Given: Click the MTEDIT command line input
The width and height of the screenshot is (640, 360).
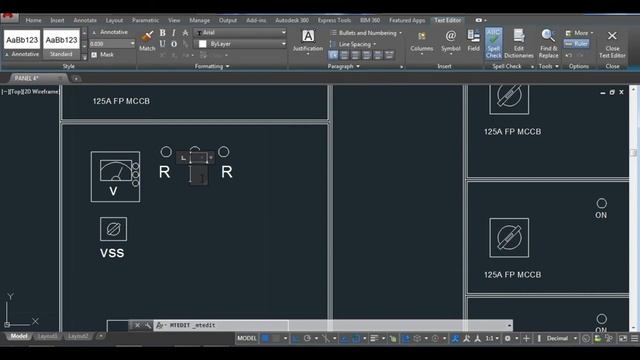Looking at the screenshot, I should tap(333, 325).
